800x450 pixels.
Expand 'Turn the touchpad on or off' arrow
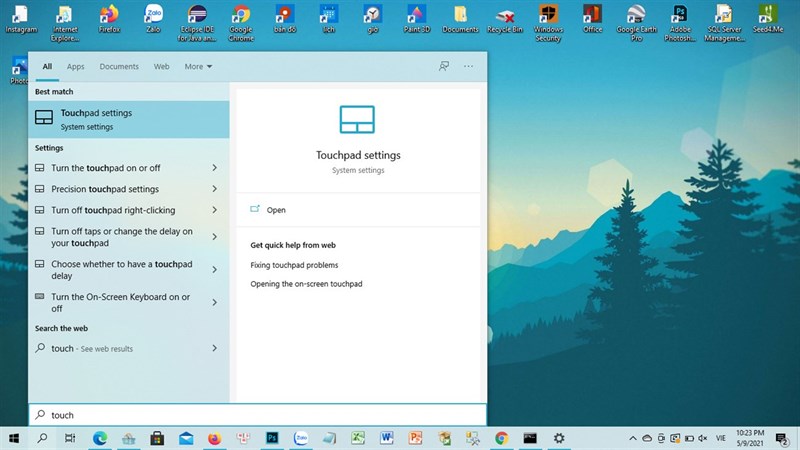214,168
